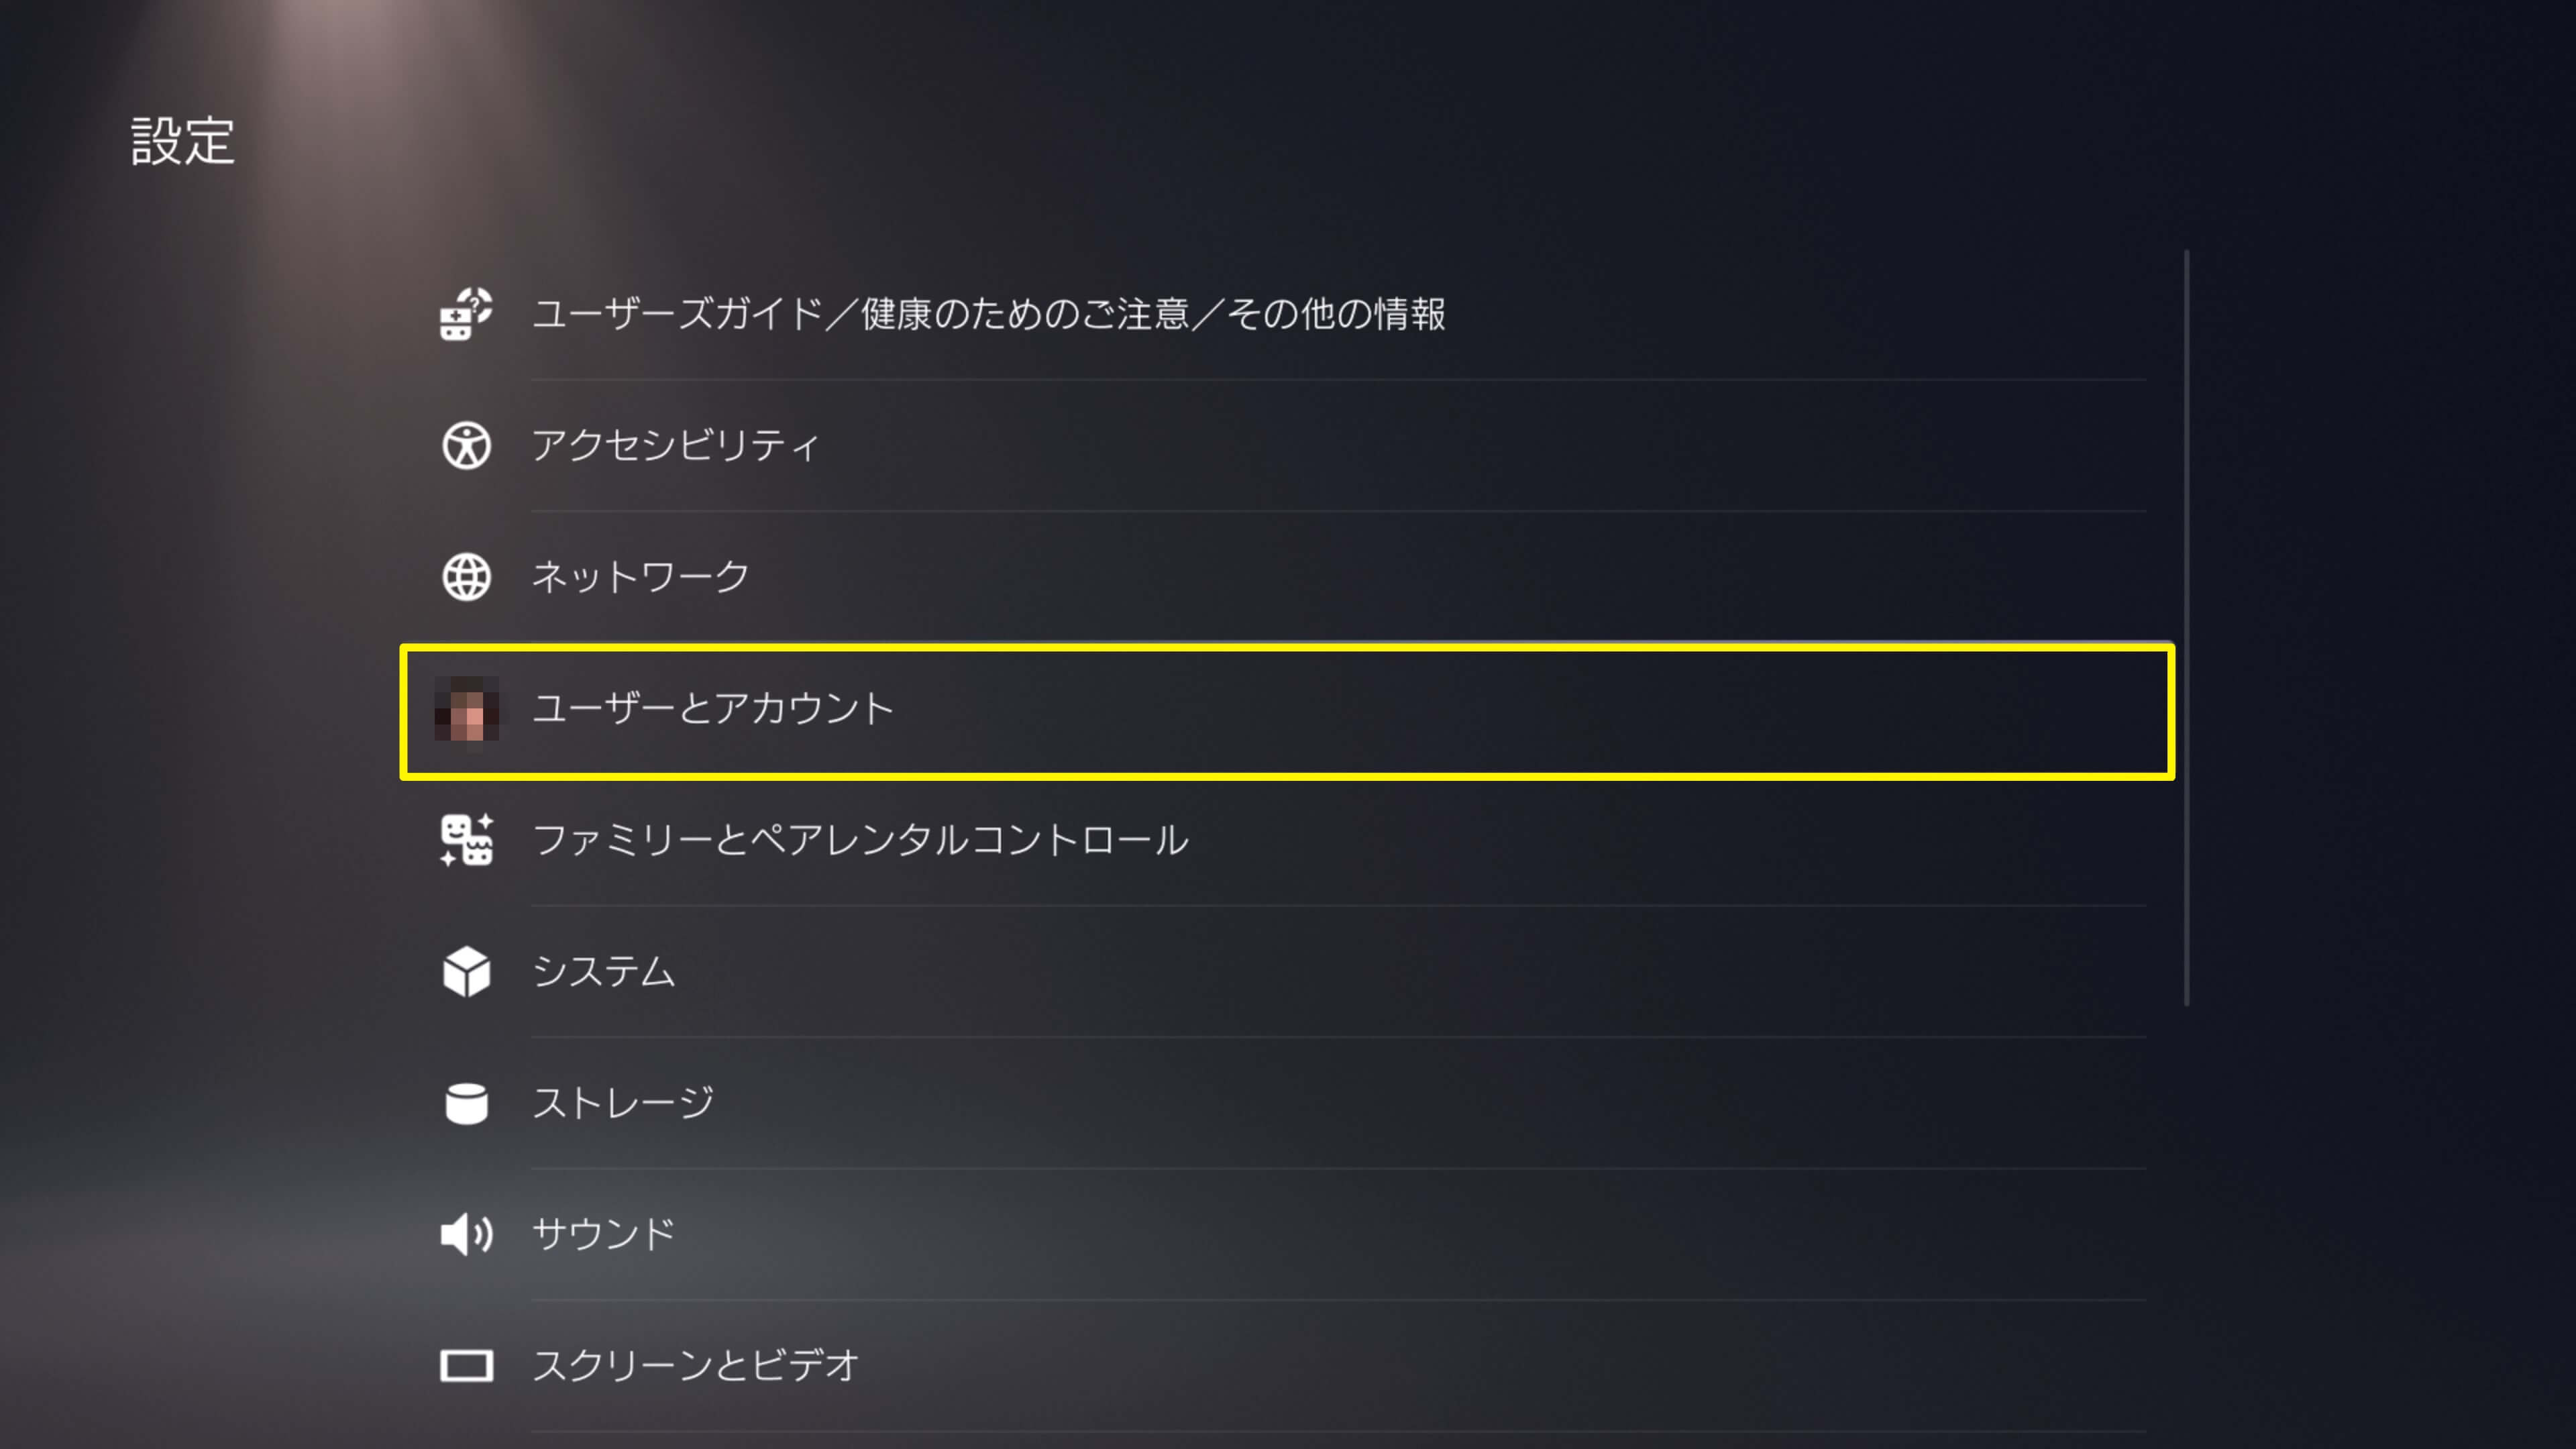Click the Storage cylinder icon
Viewport: 2576px width, 1449px height.
pyautogui.click(x=466, y=1103)
